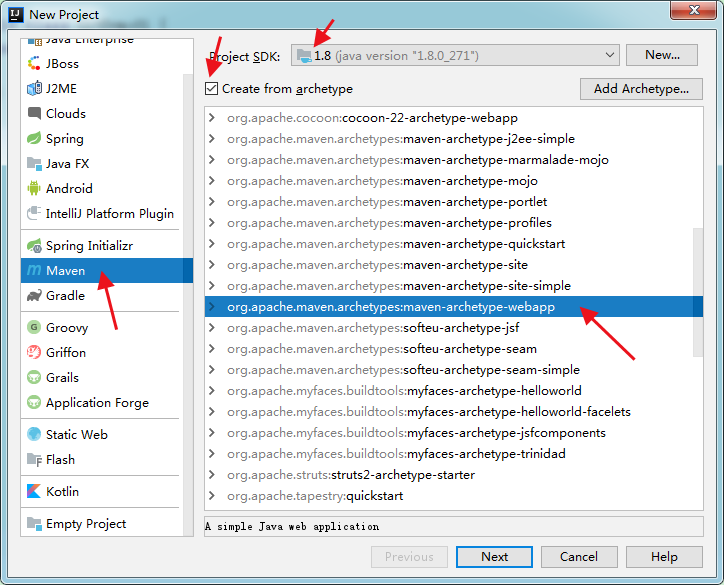Image resolution: width=724 pixels, height=585 pixels.
Task: Select the Maven 'm' icon
Action: 34,270
